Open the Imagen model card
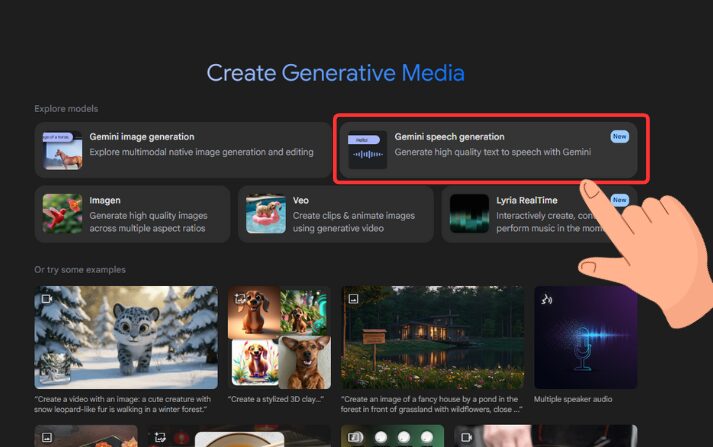Viewport: 713px width, 447px height. (x=132, y=214)
